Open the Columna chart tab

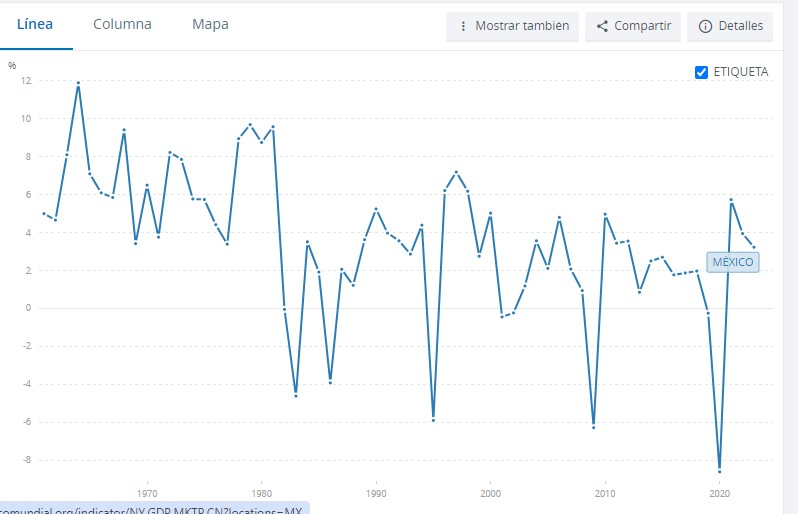pyautogui.click(x=122, y=24)
